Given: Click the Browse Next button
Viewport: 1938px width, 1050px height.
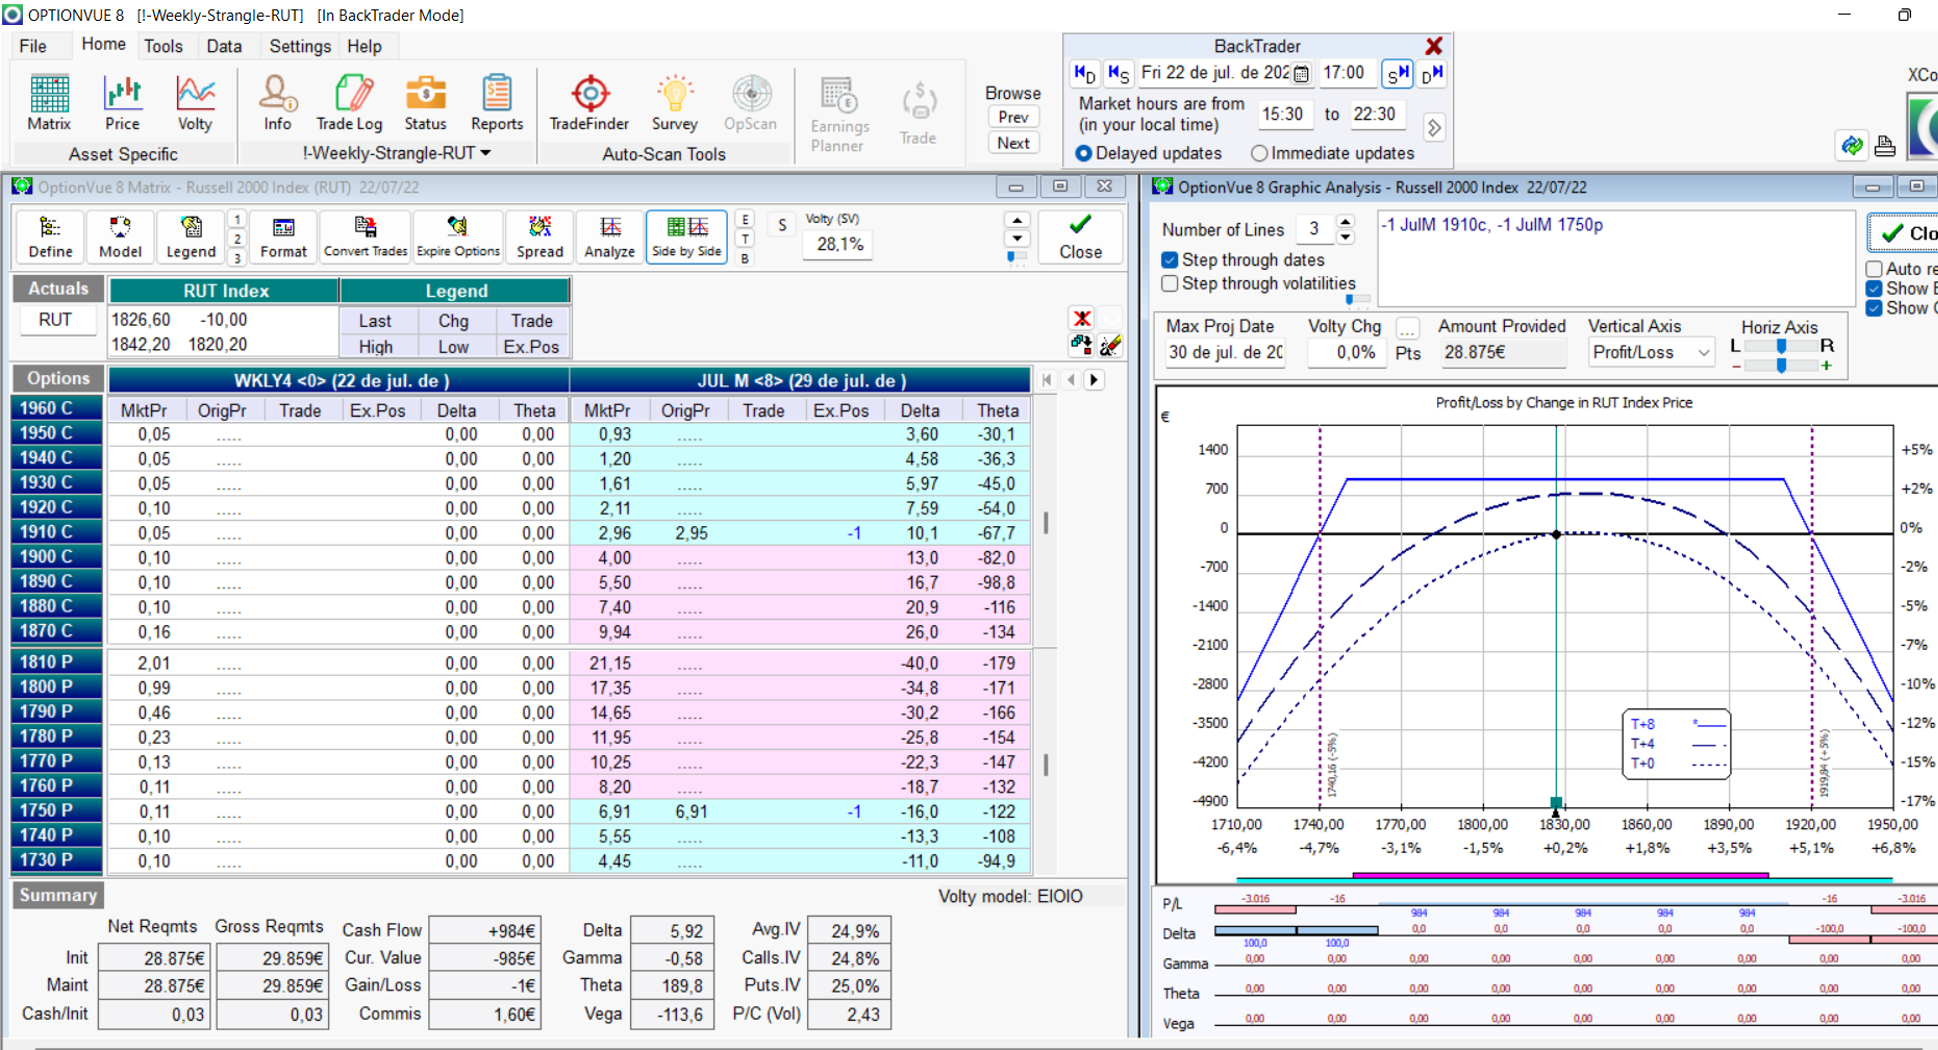Looking at the screenshot, I should [1013, 143].
